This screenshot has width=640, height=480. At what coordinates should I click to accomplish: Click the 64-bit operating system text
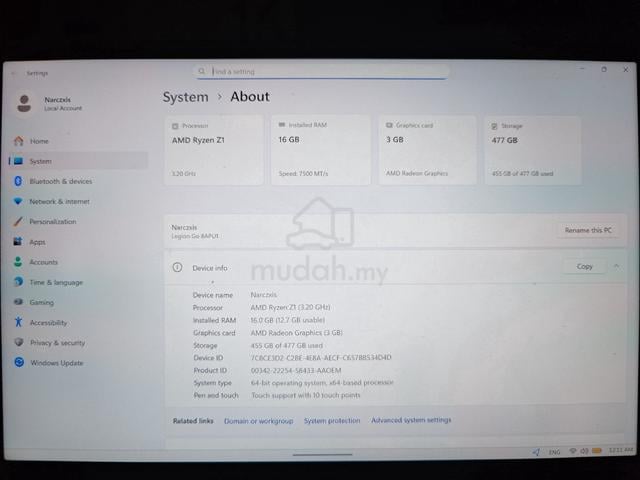point(322,382)
